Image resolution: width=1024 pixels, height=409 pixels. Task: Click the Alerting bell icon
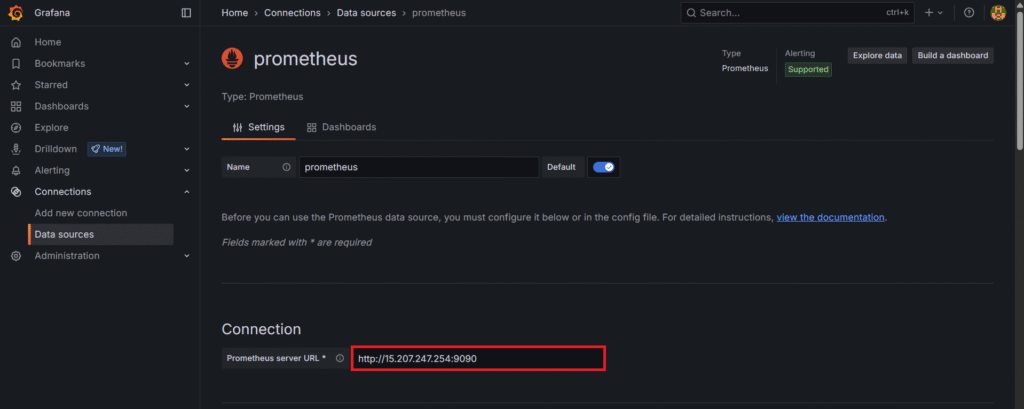[x=16, y=171]
